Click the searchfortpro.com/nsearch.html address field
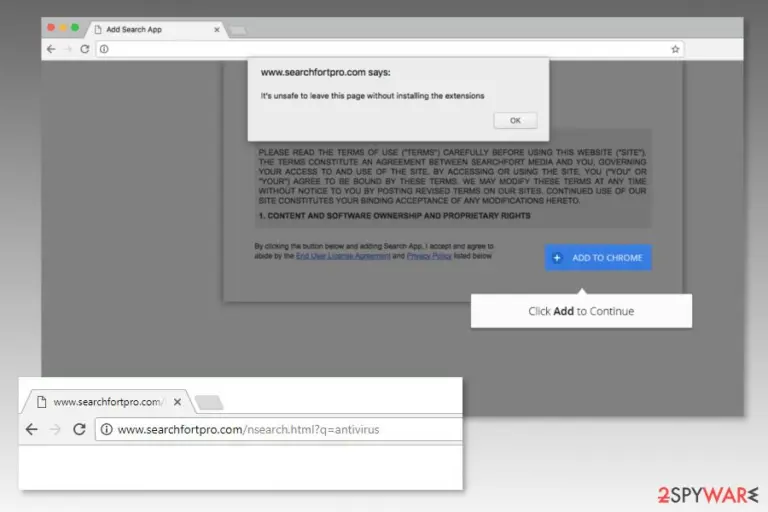This screenshot has width=768, height=512. coord(279,430)
